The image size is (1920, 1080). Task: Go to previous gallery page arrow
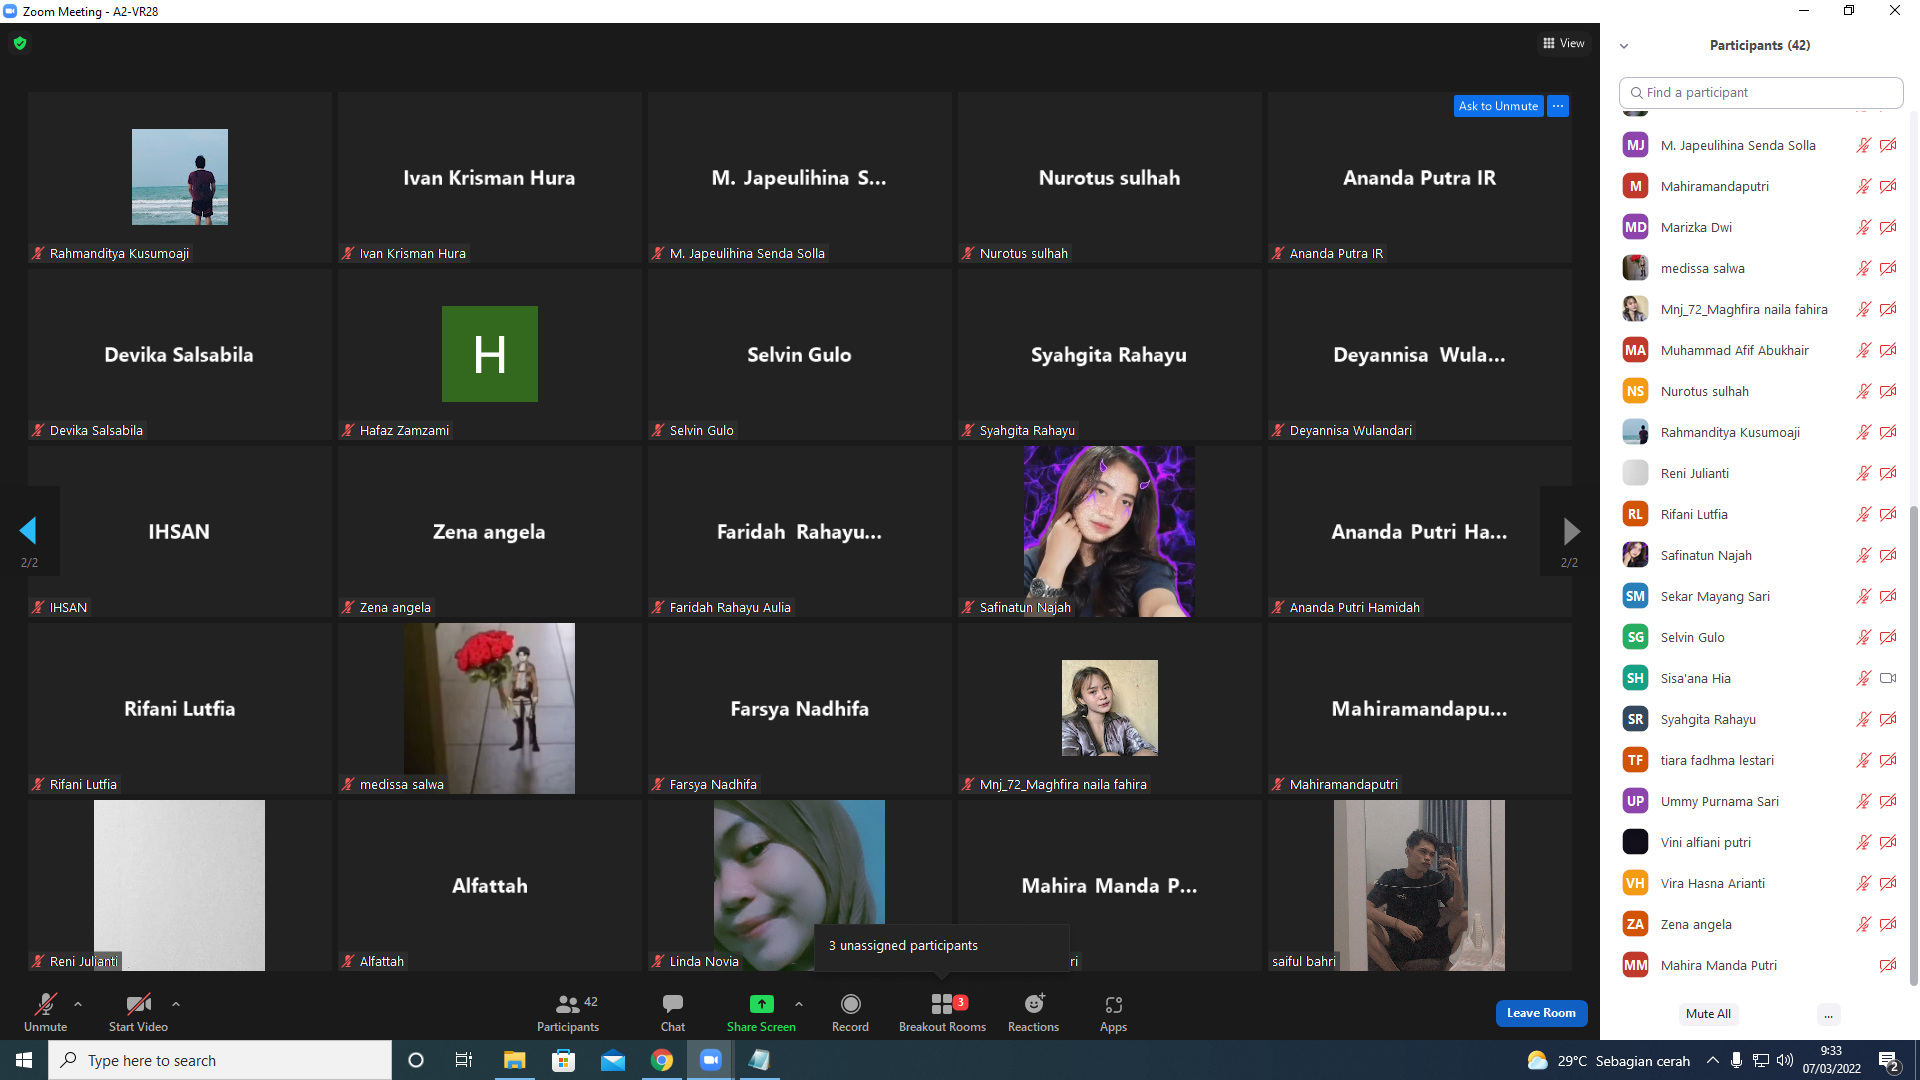(x=28, y=531)
